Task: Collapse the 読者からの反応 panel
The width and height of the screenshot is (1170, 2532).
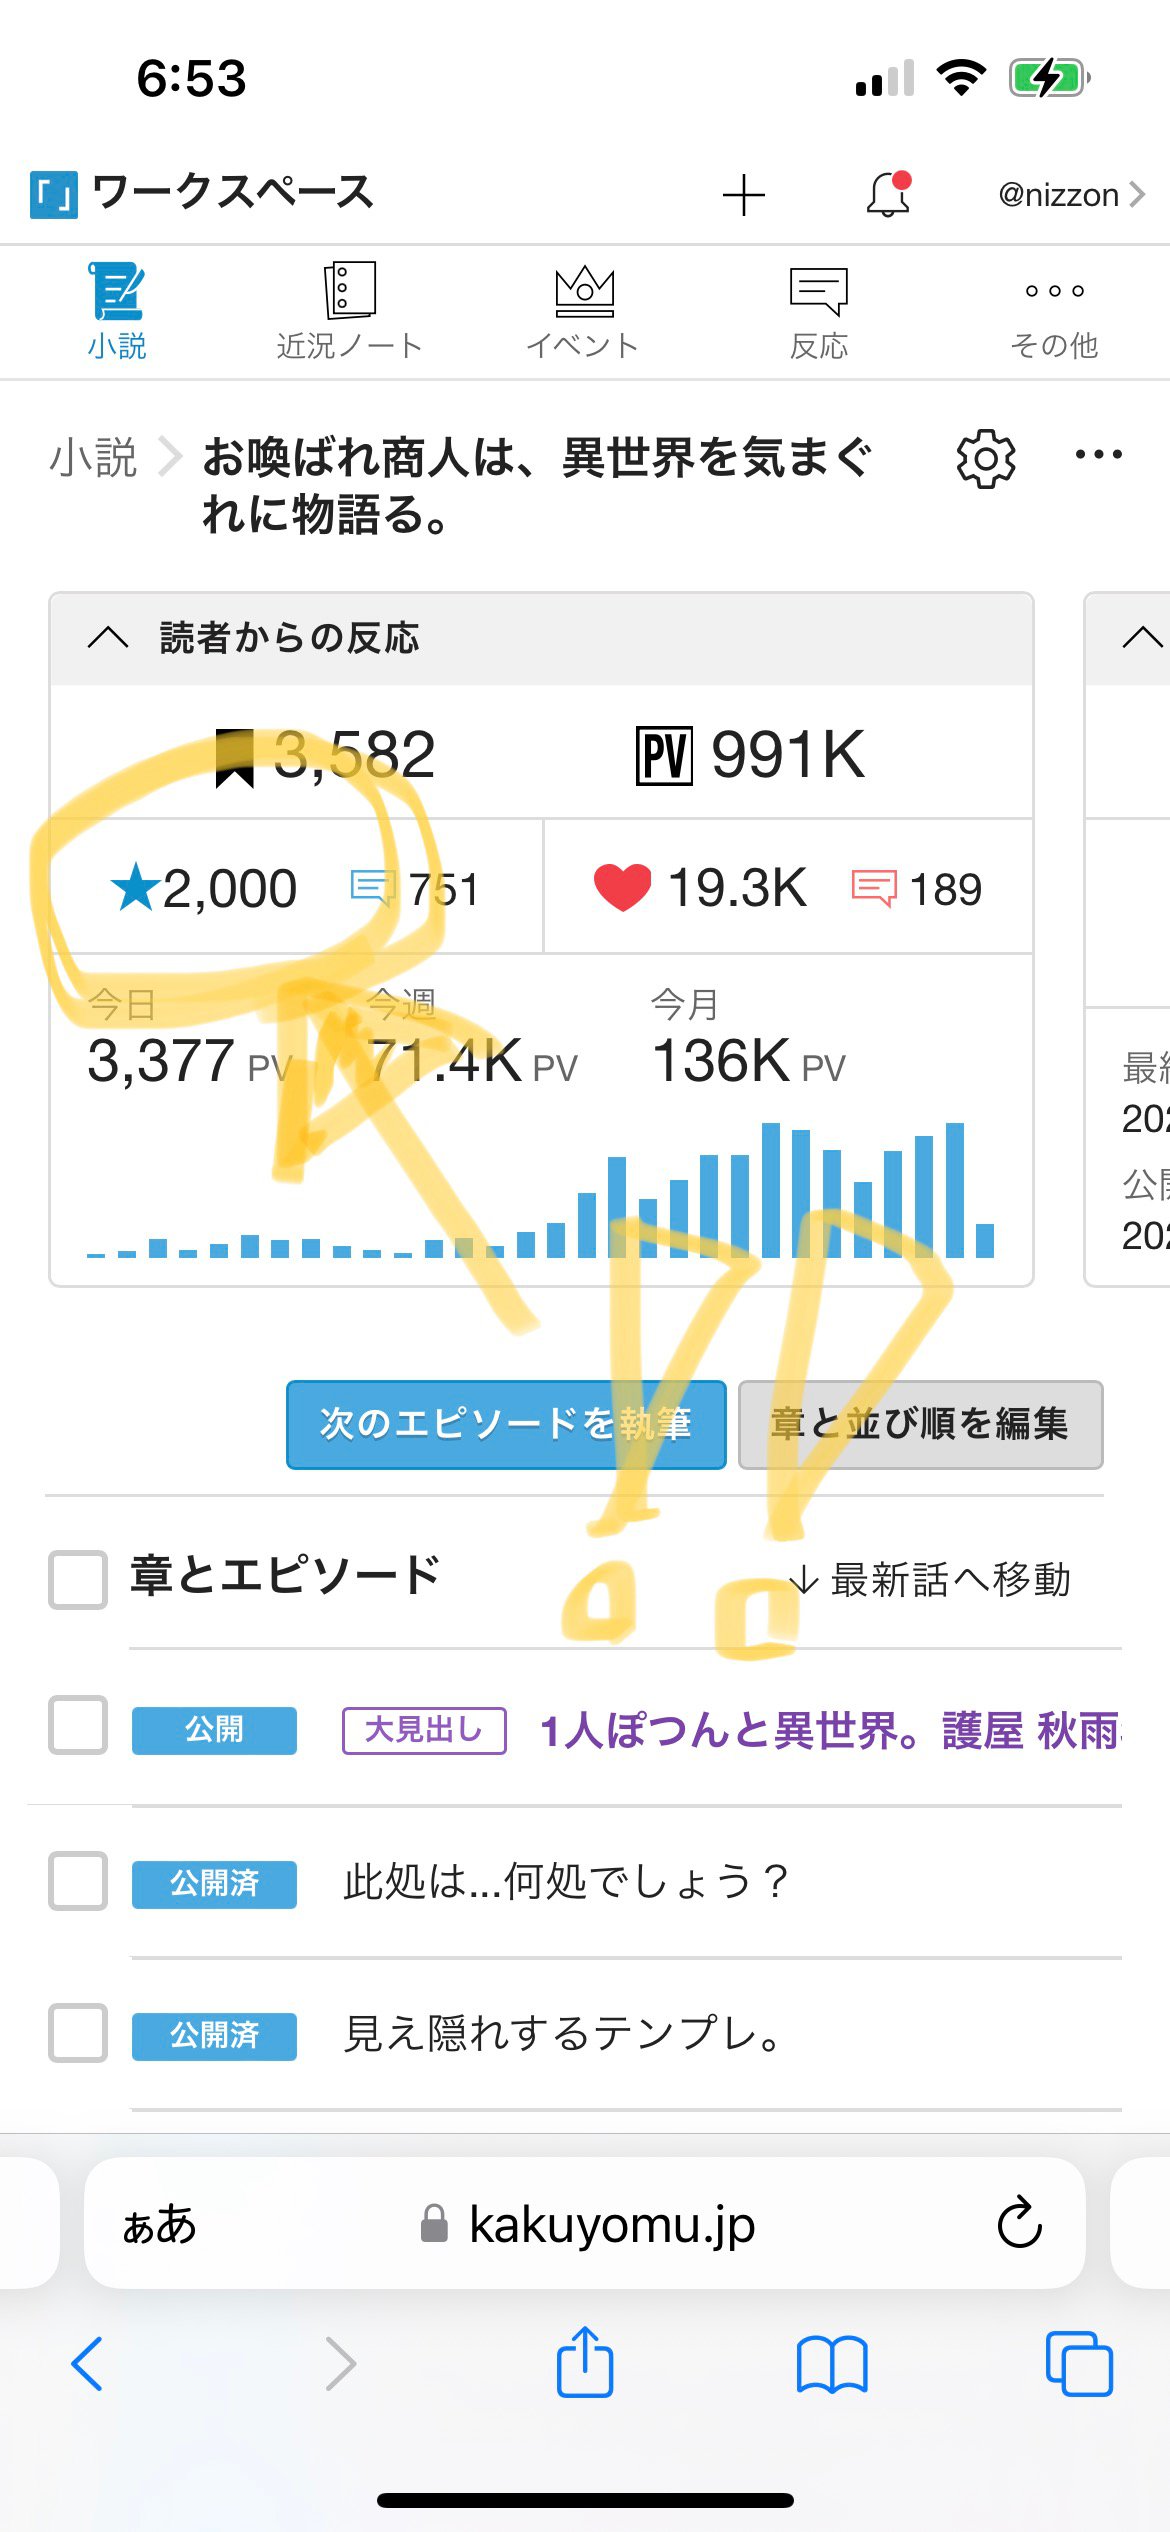Action: click(x=108, y=638)
